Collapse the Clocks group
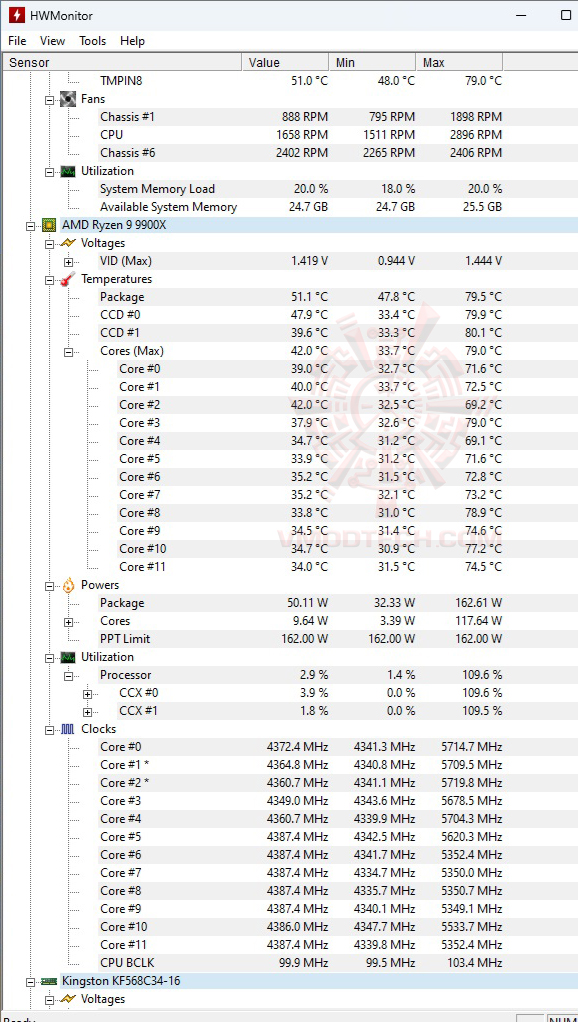The image size is (578, 1022). coord(49,729)
